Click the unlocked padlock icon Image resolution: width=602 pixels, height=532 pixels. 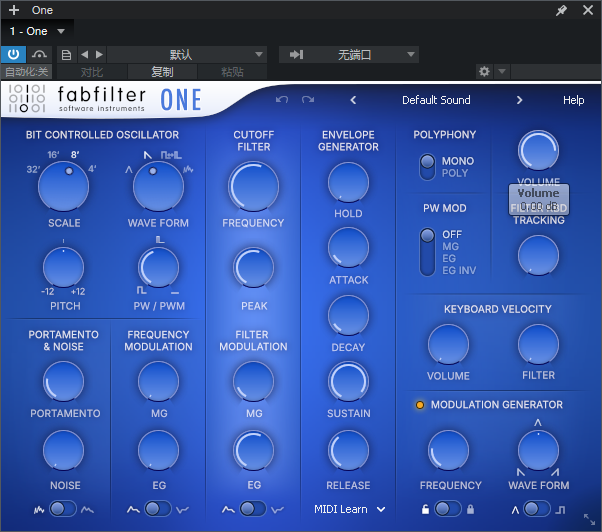[425, 509]
